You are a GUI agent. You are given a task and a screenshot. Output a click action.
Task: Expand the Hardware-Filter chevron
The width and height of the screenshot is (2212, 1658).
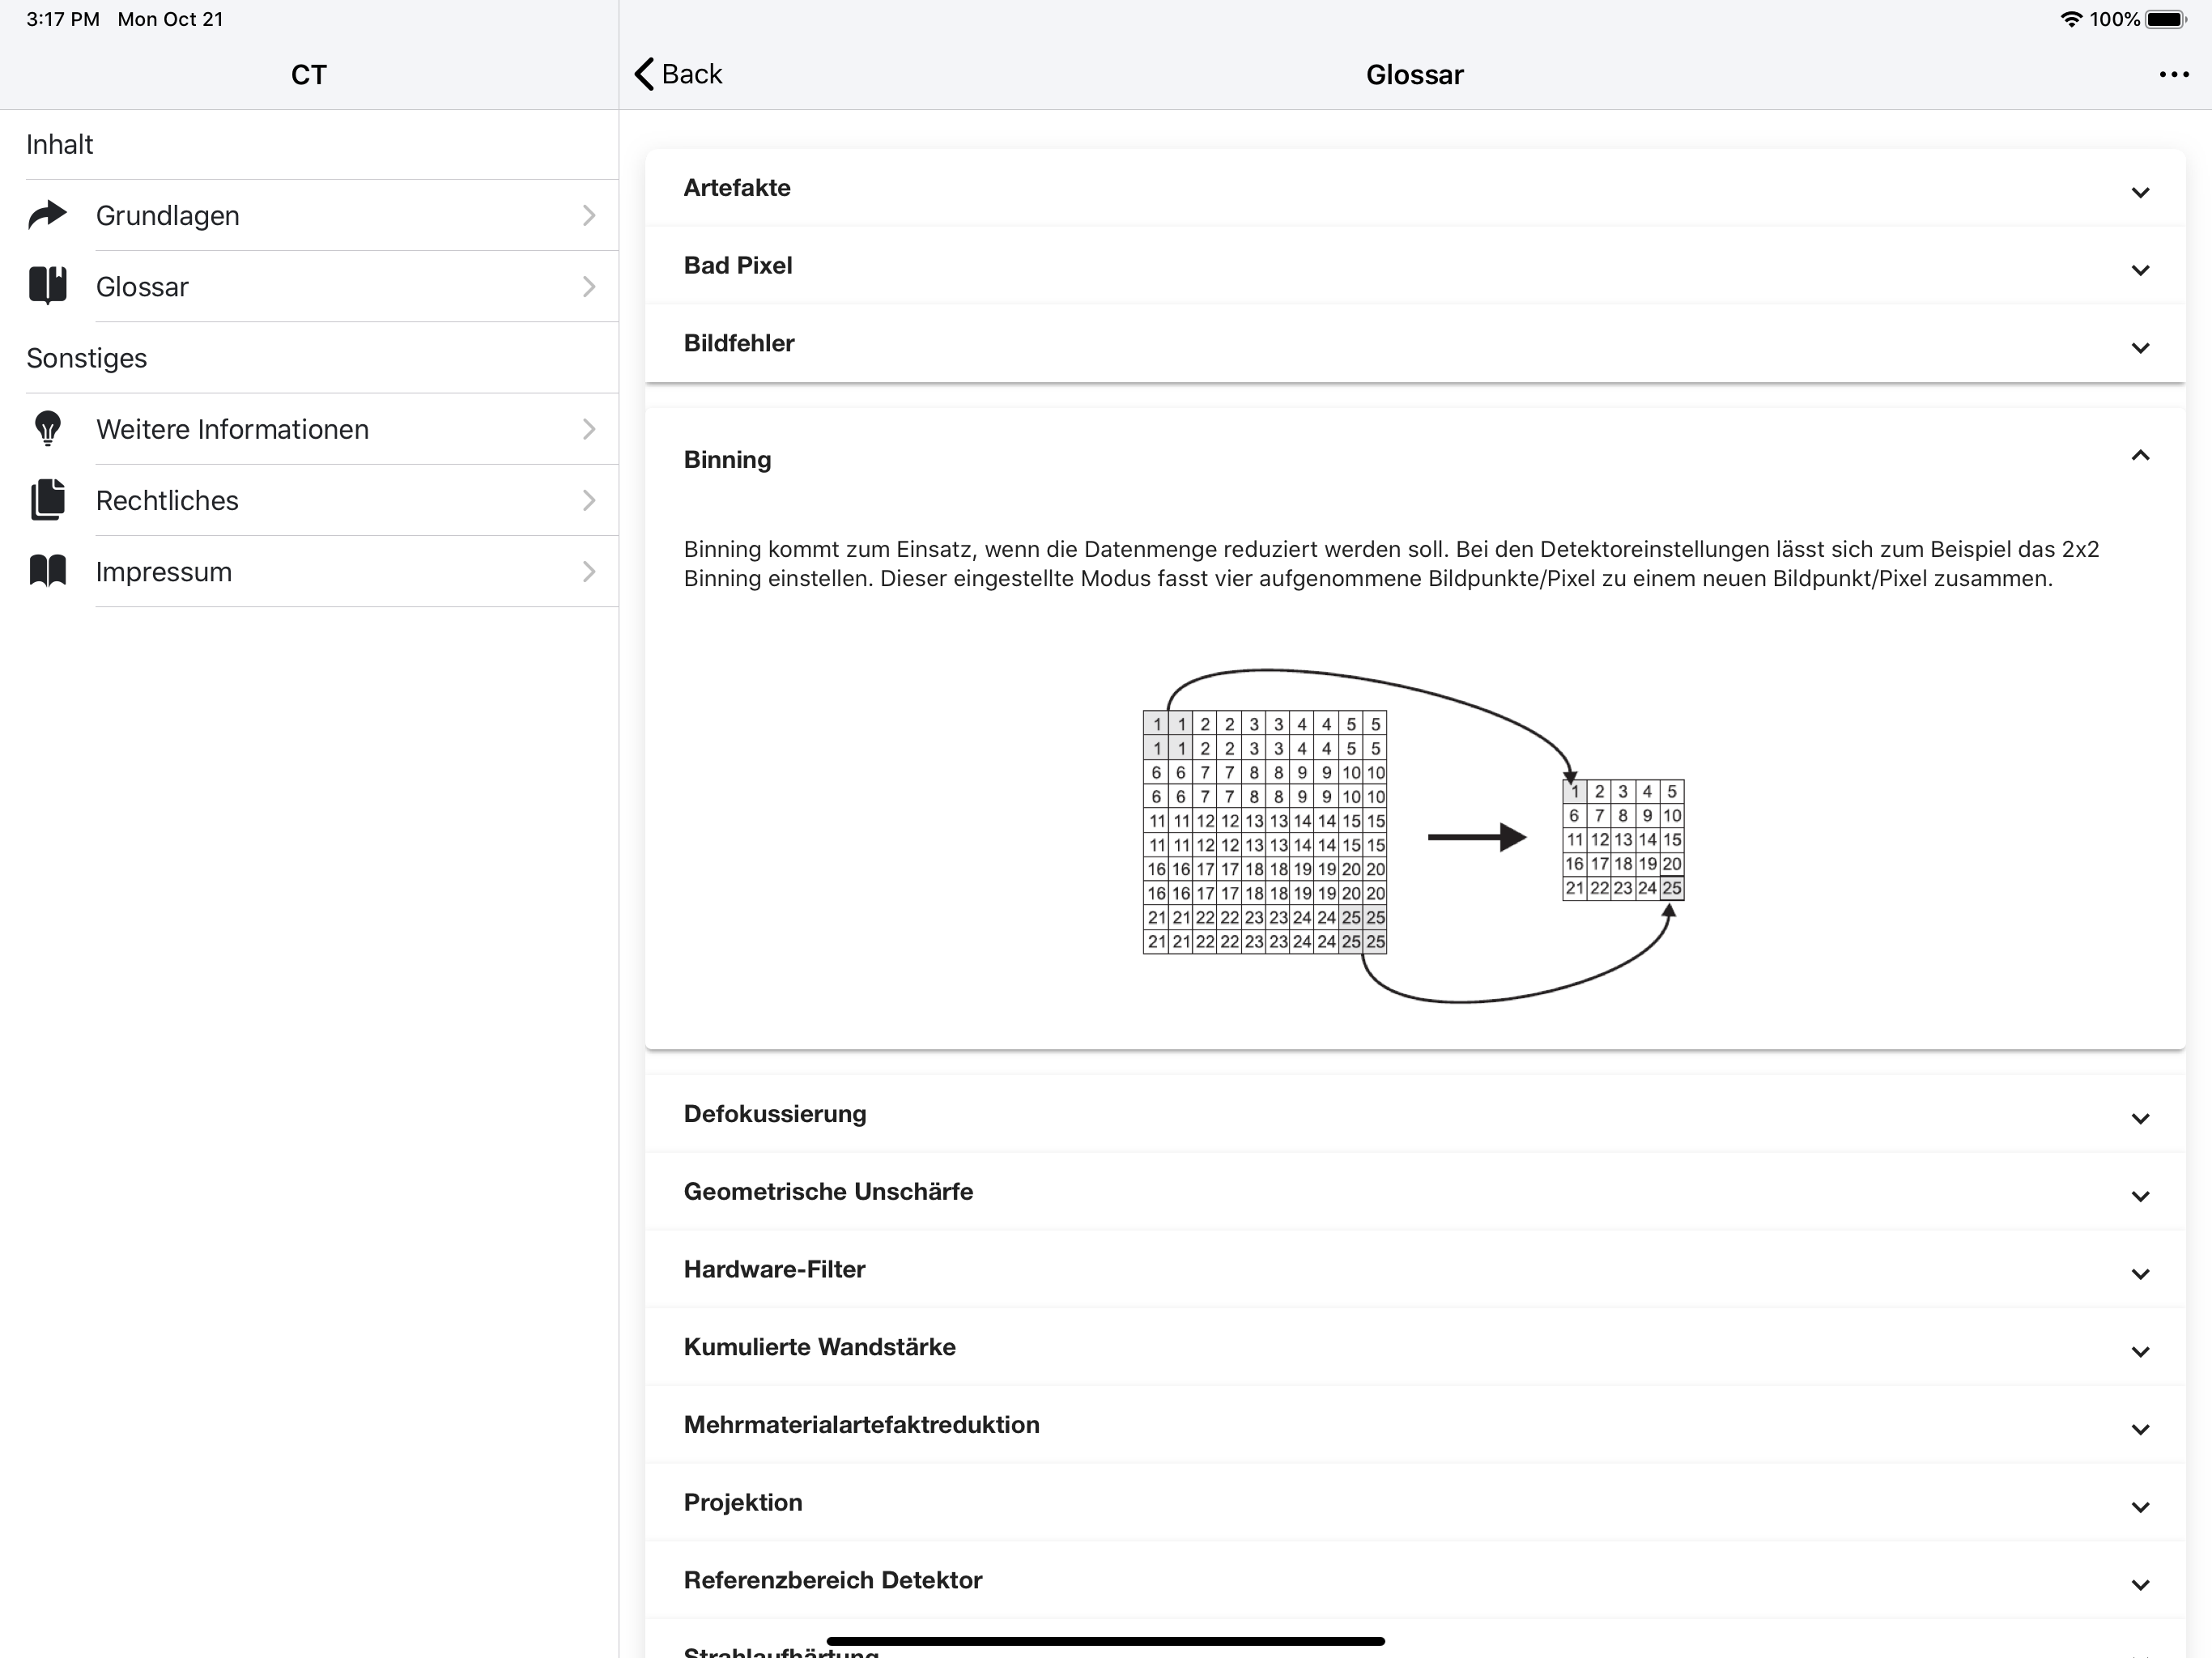[x=2140, y=1274]
